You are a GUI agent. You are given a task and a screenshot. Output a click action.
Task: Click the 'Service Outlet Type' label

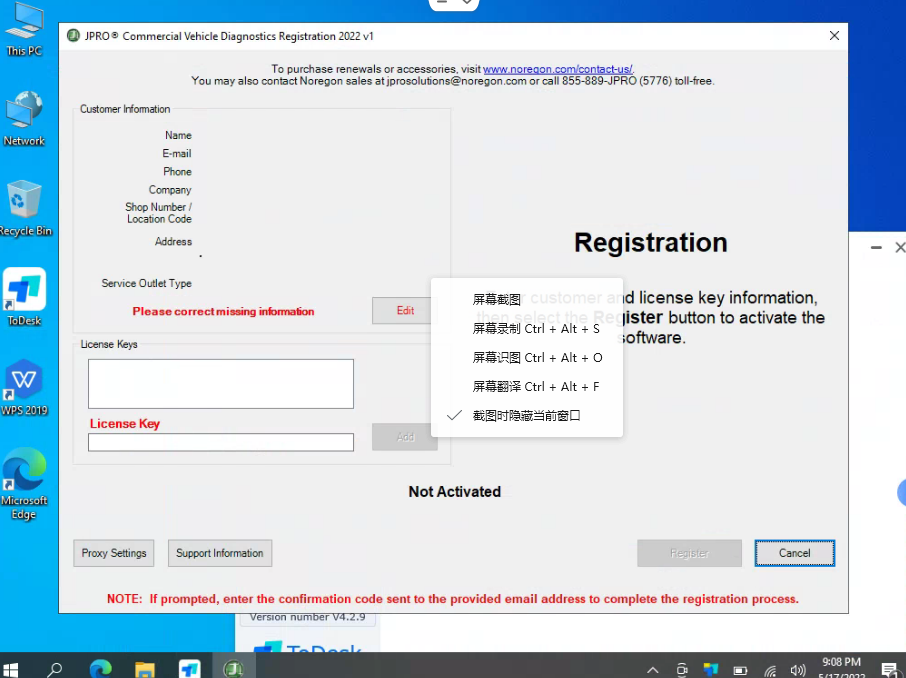pos(146,283)
